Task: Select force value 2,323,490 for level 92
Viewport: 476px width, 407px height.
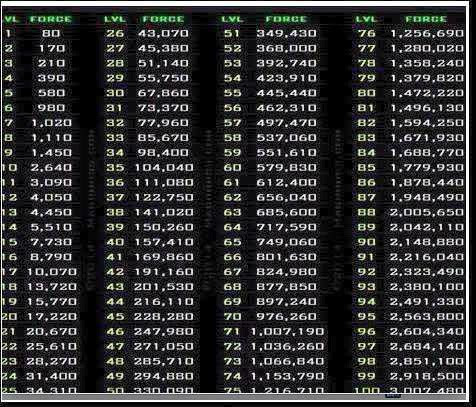Action: [x=427, y=272]
